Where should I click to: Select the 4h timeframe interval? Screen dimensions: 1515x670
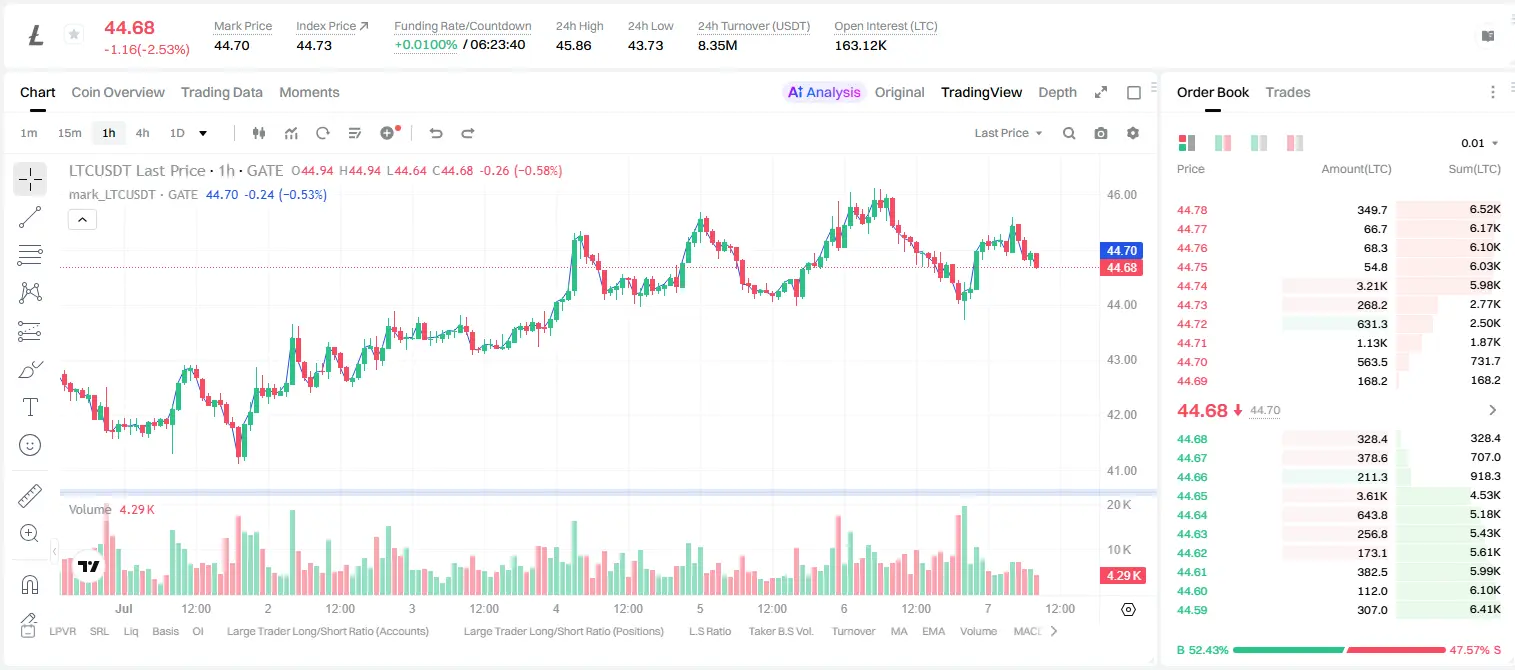pyautogui.click(x=143, y=133)
